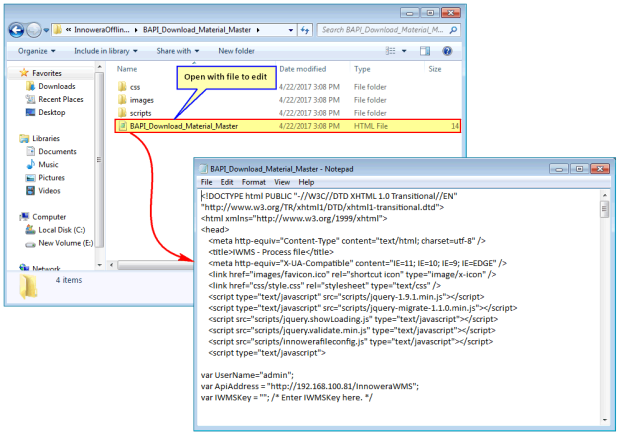Open the Explorer help icon
The width and height of the screenshot is (621, 437).
pyautogui.click(x=447, y=51)
